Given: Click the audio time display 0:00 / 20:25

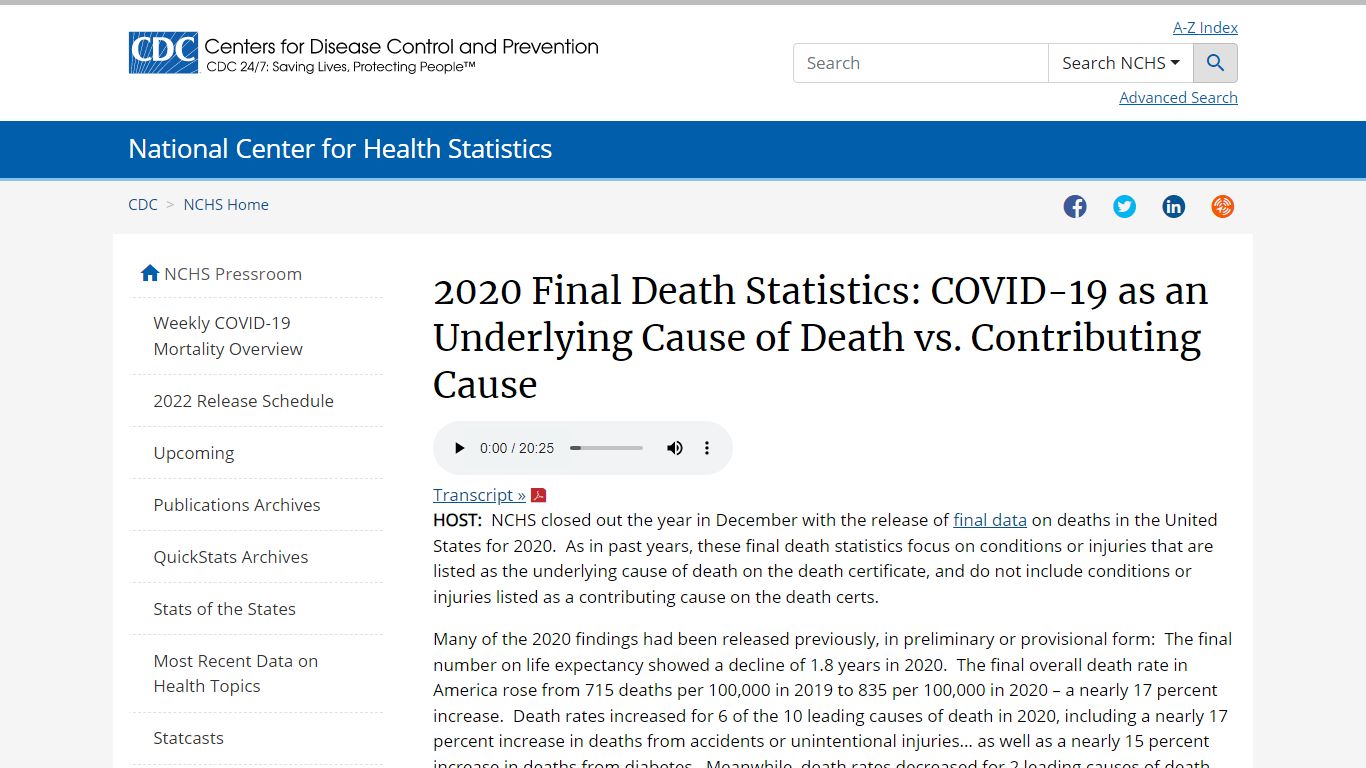Looking at the screenshot, I should pos(516,448).
